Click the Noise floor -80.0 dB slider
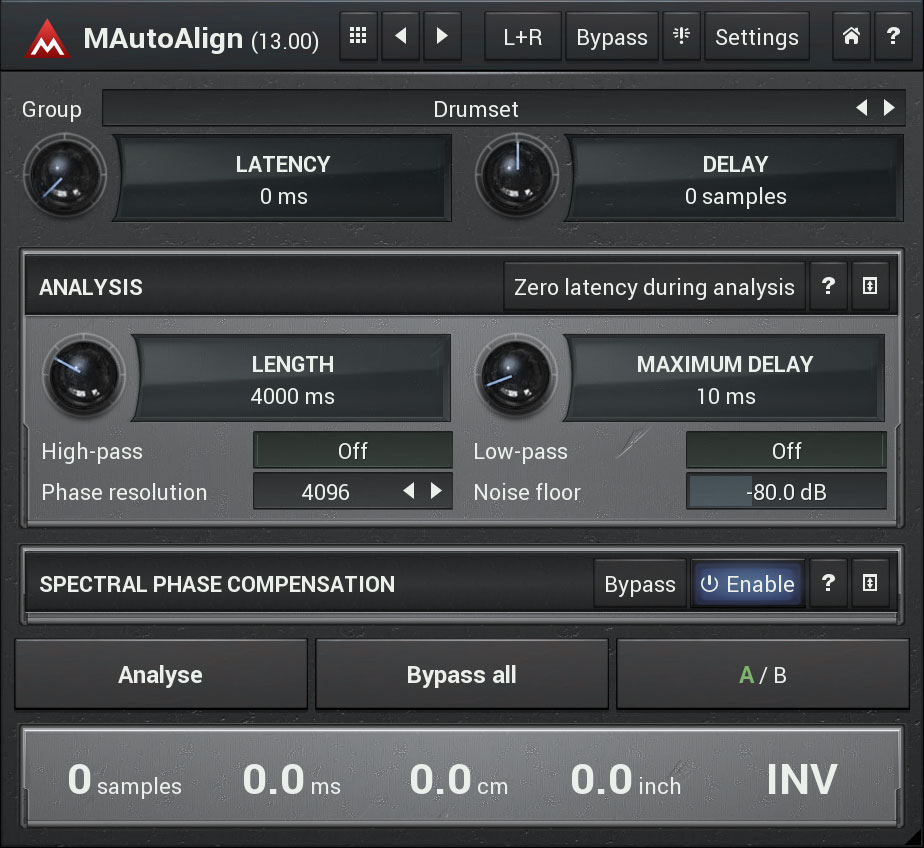This screenshot has width=924, height=848. pyautogui.click(x=786, y=492)
